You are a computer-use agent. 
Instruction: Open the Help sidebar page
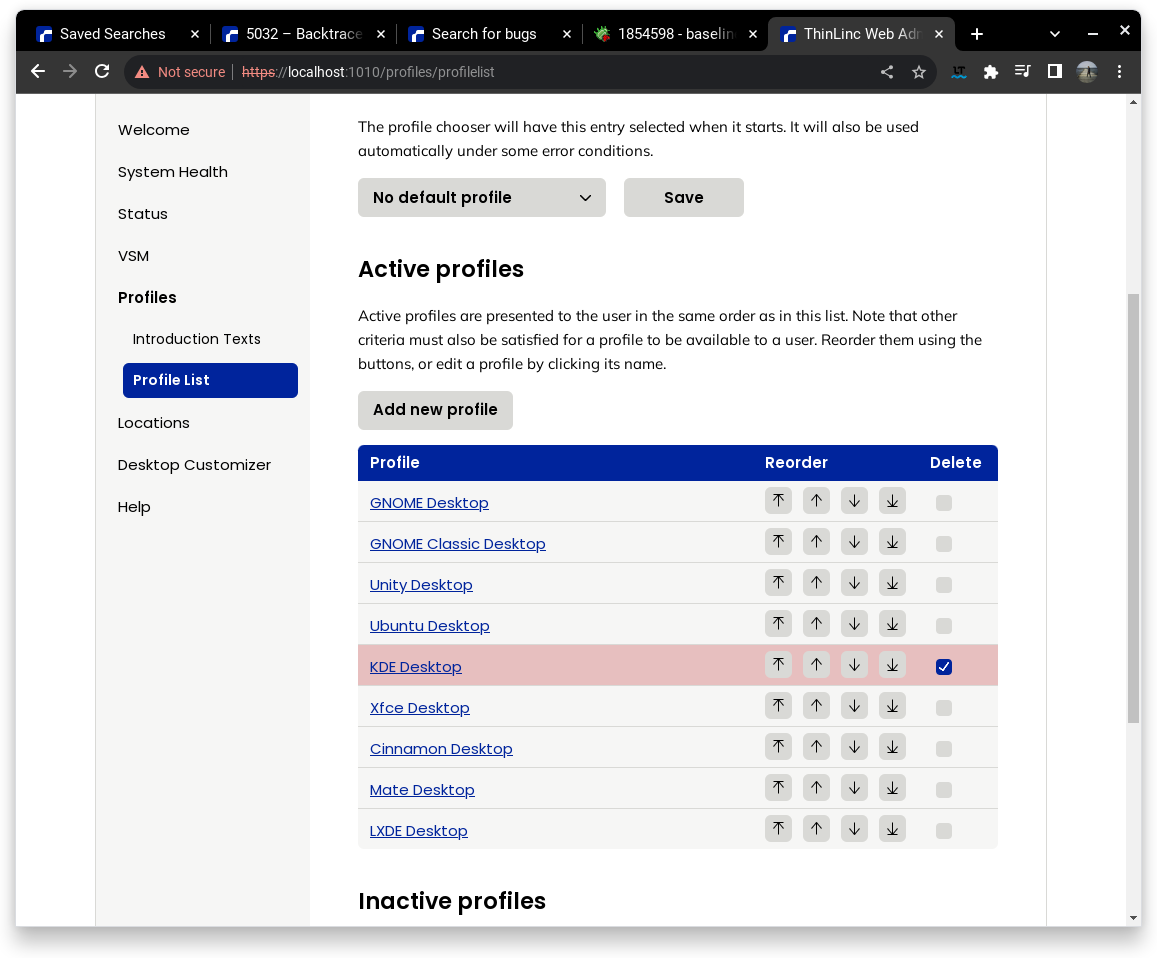134,507
